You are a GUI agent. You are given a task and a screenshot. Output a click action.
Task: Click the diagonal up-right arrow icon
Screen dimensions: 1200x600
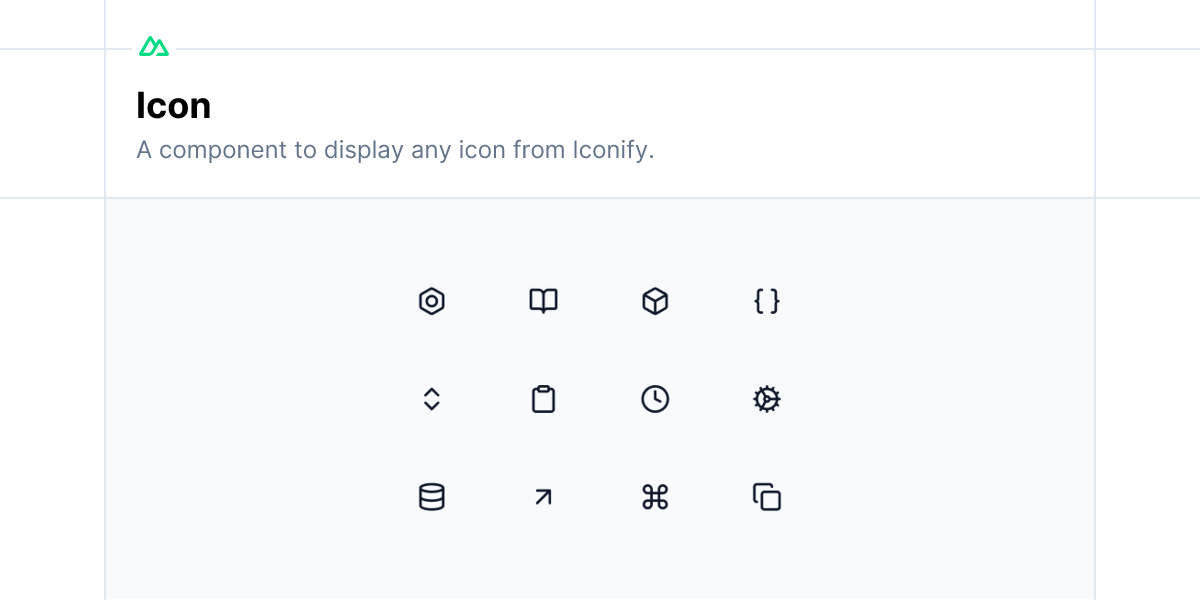coord(543,497)
